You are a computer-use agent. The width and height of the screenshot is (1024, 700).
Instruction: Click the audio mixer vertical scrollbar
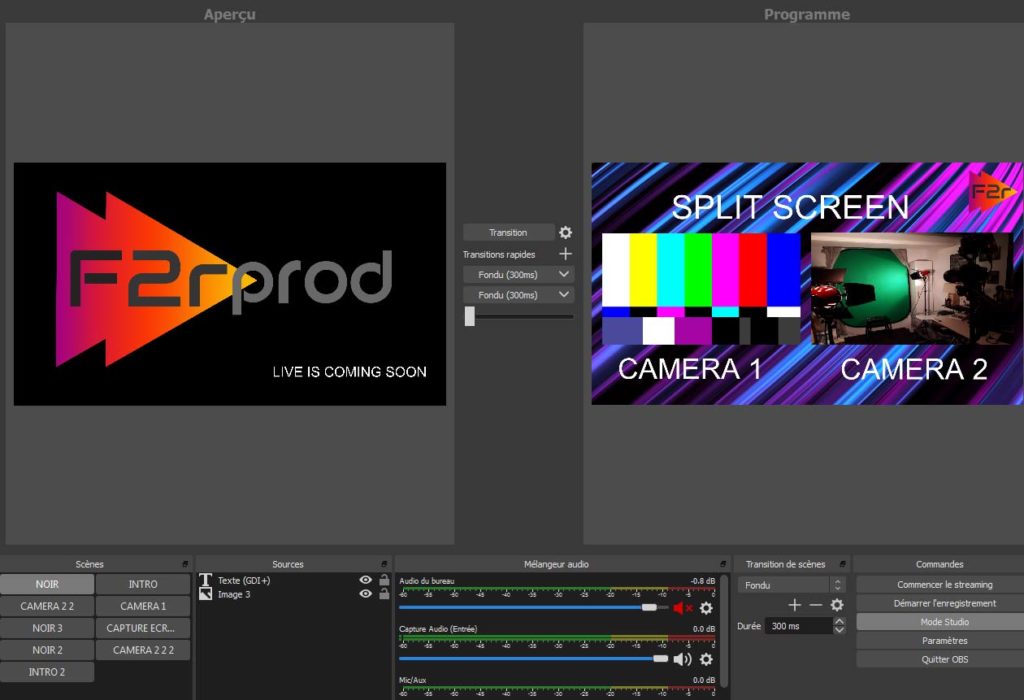724,630
